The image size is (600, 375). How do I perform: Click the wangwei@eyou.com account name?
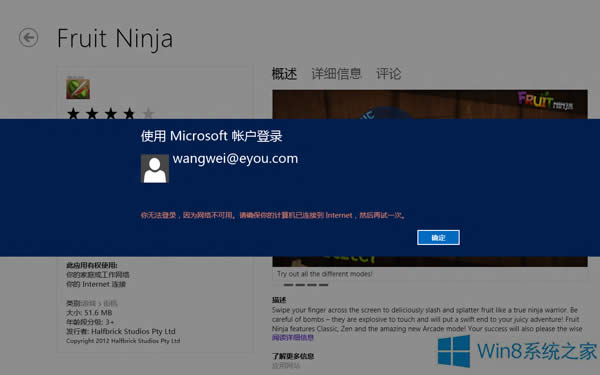tap(235, 158)
